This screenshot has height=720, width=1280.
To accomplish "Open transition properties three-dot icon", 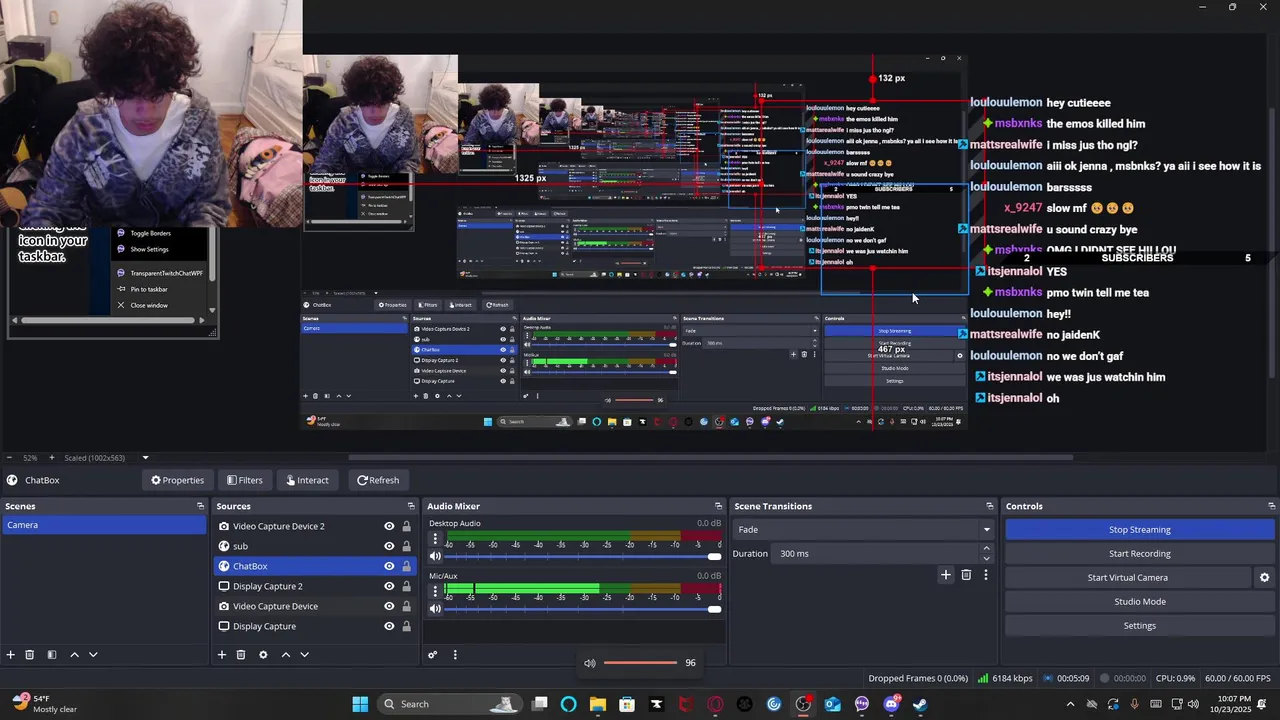I will pos(986,575).
